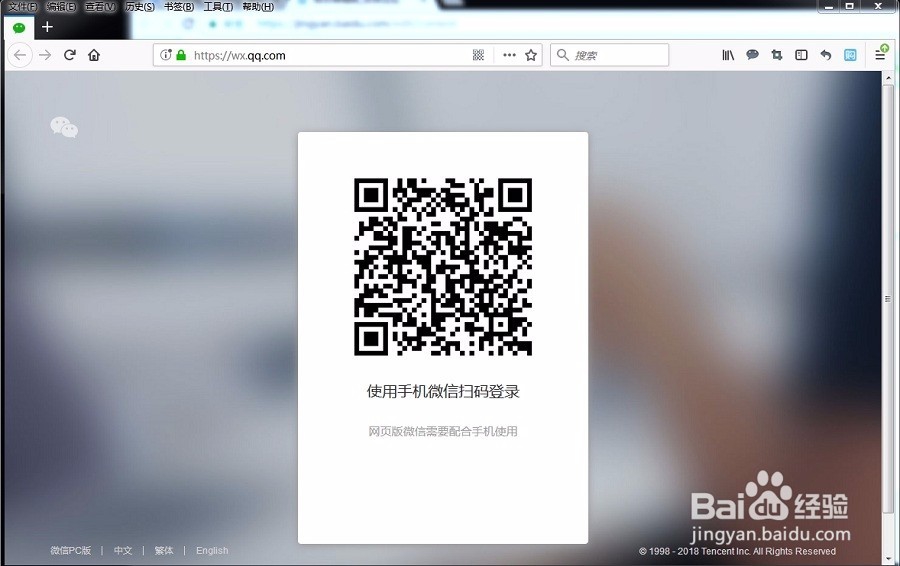Open the 帮助(H) menu

(258, 7)
